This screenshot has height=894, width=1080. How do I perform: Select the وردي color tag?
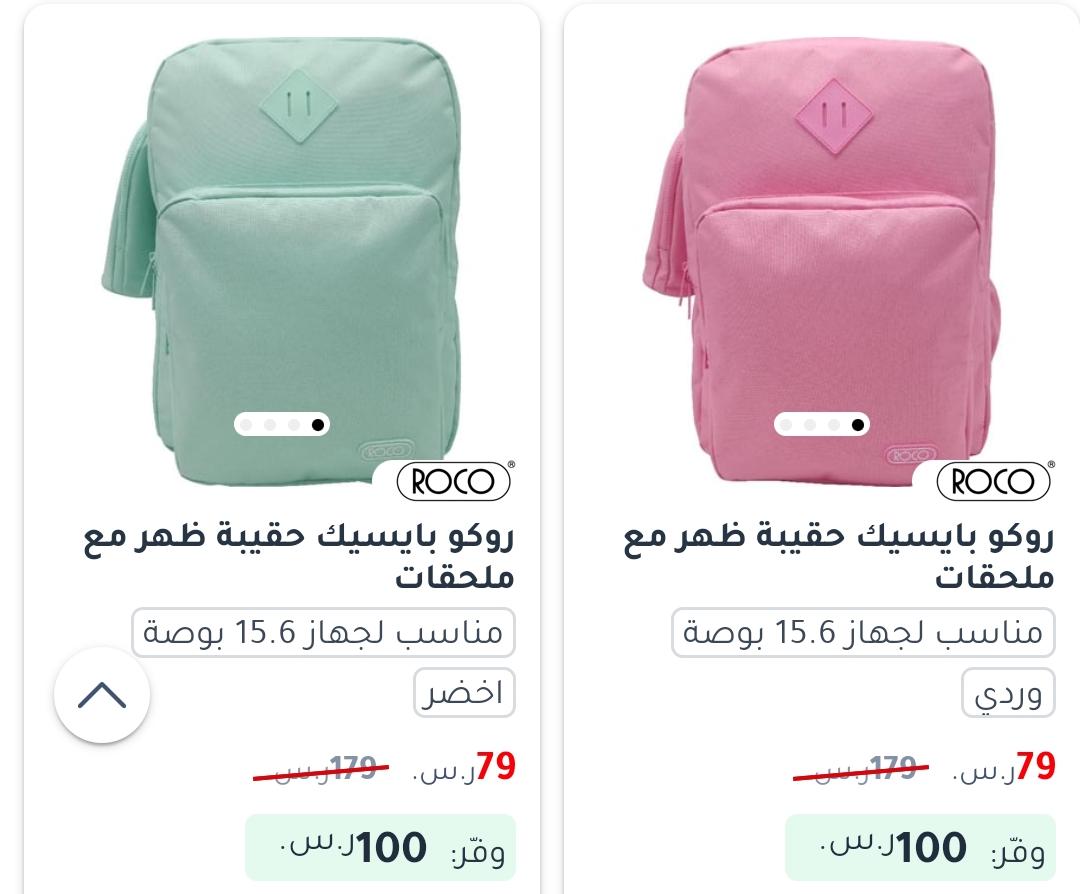1008,692
